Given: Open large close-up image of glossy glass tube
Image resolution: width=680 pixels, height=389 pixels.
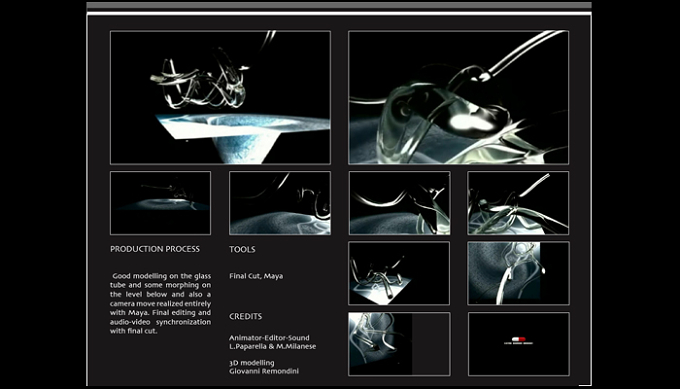Looking at the screenshot, I should click(458, 98).
